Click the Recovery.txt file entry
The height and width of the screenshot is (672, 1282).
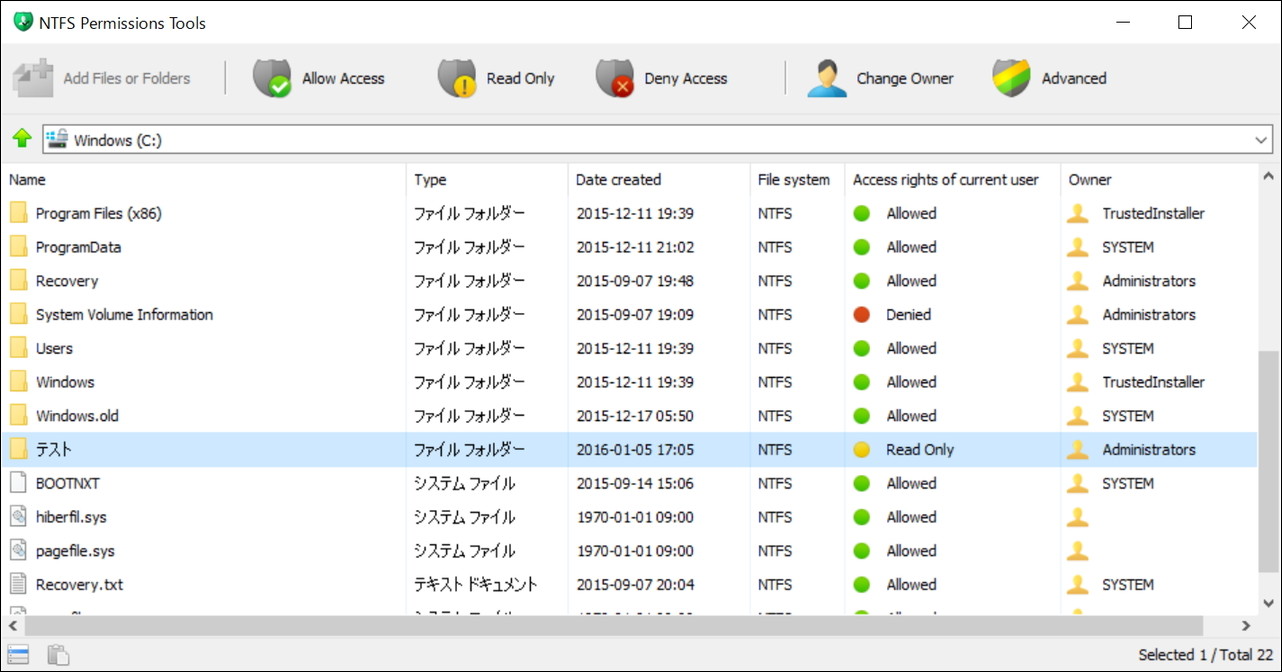tap(80, 584)
